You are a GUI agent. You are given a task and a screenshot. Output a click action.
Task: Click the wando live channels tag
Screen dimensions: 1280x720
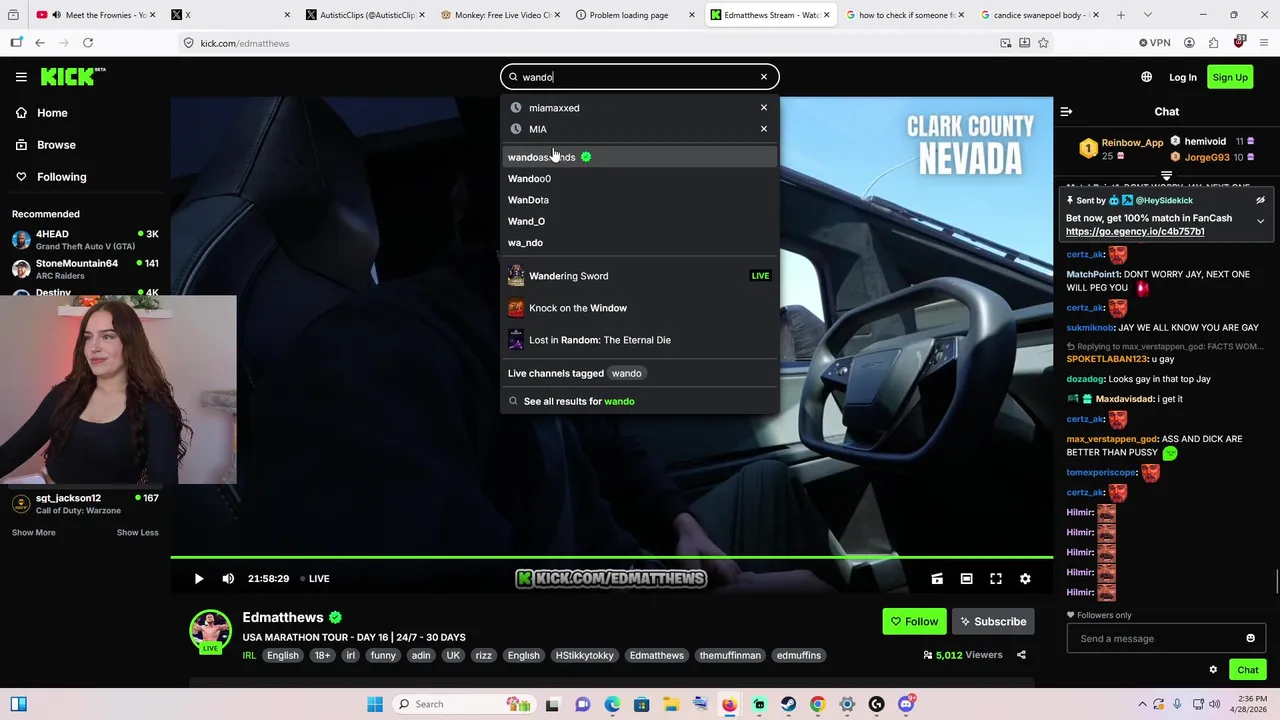pyautogui.click(x=627, y=373)
